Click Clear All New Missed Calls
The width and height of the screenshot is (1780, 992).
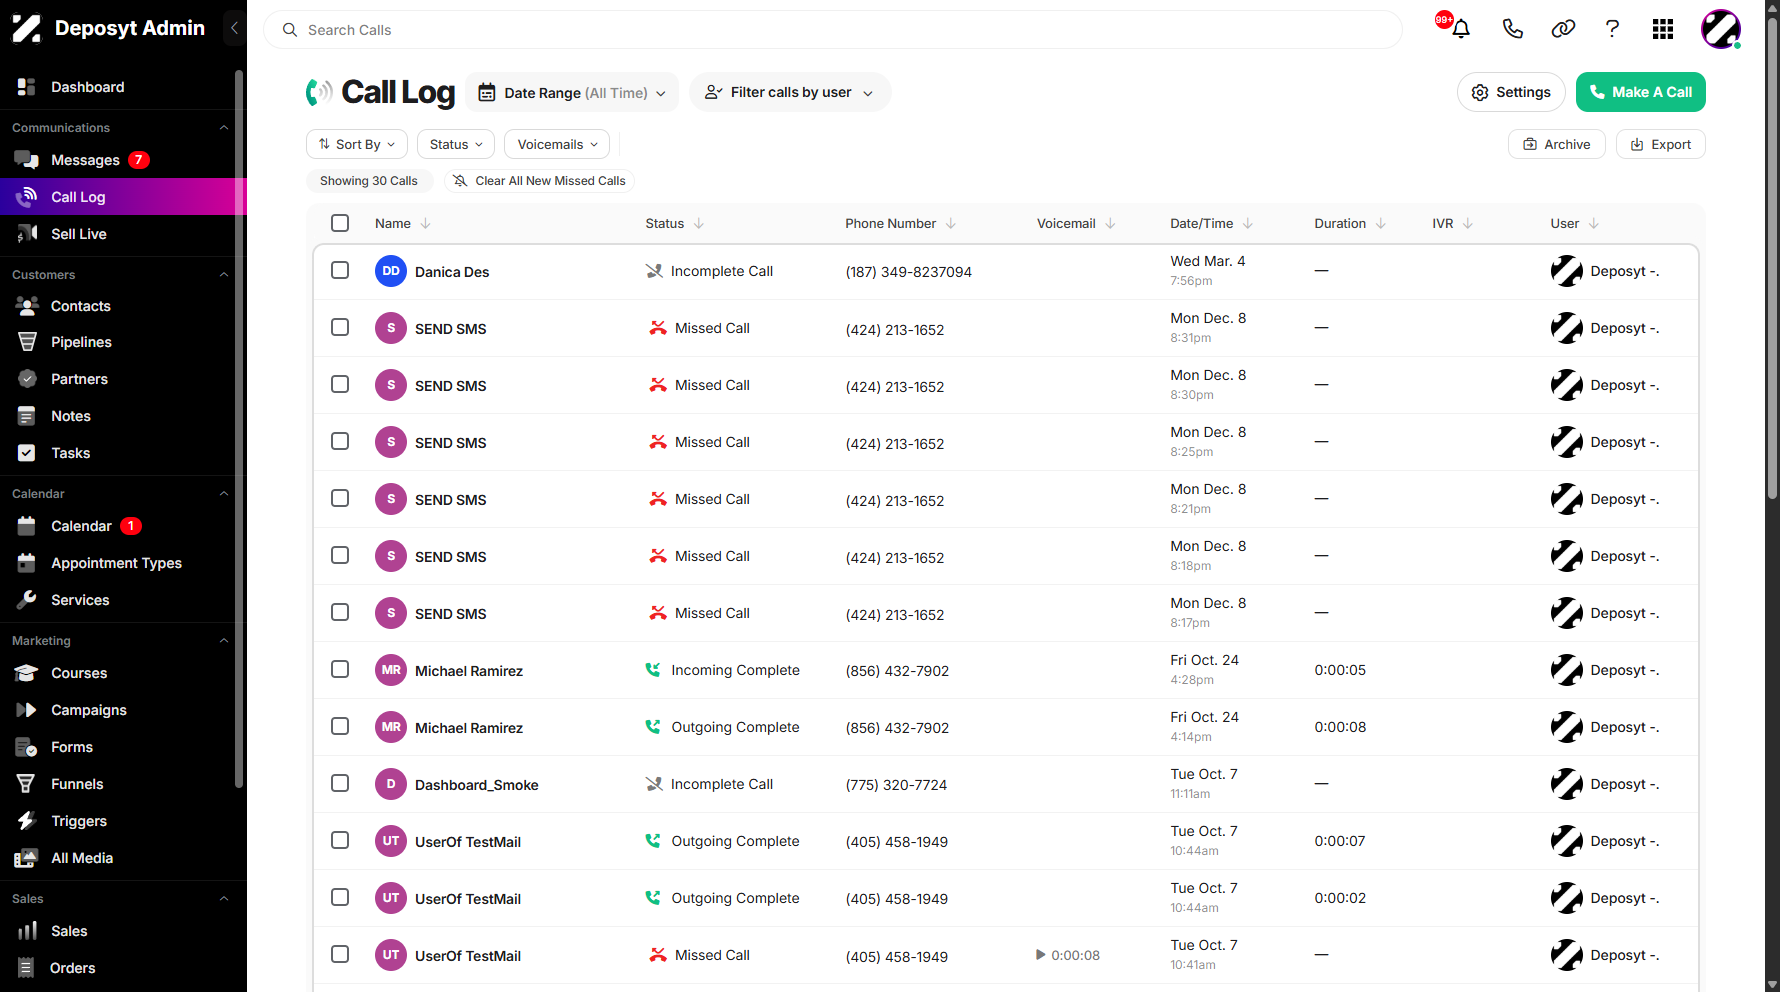coord(540,181)
